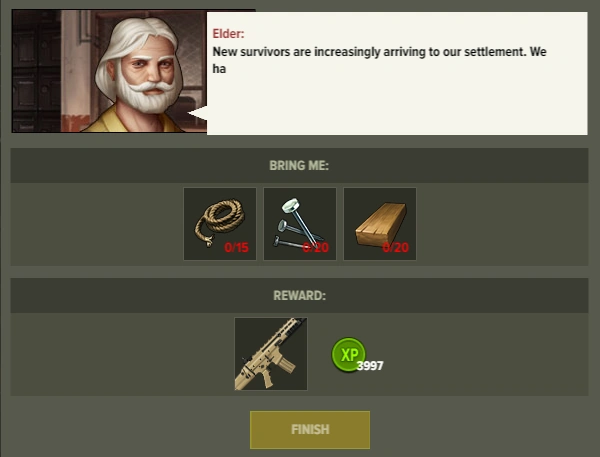The height and width of the screenshot is (457, 600).
Task: Click the green XP reward badge
Action: (x=348, y=354)
